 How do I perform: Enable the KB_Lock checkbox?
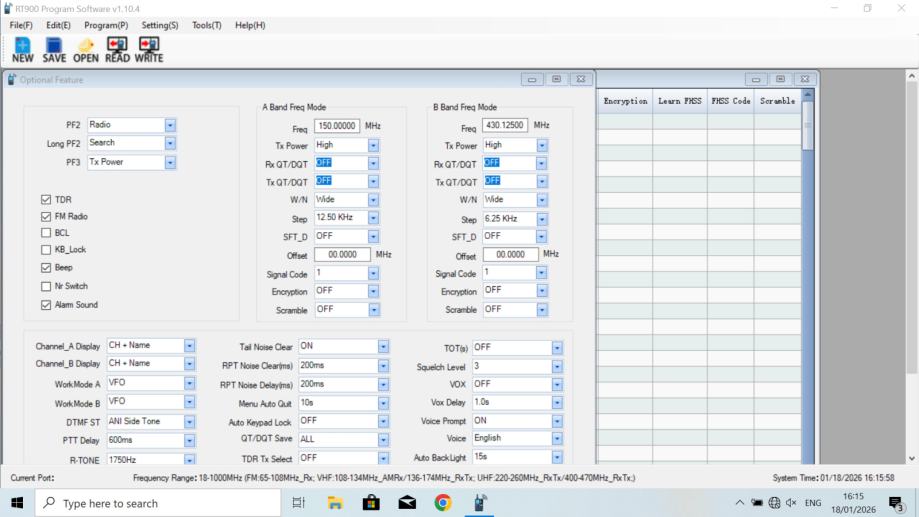pyautogui.click(x=46, y=250)
